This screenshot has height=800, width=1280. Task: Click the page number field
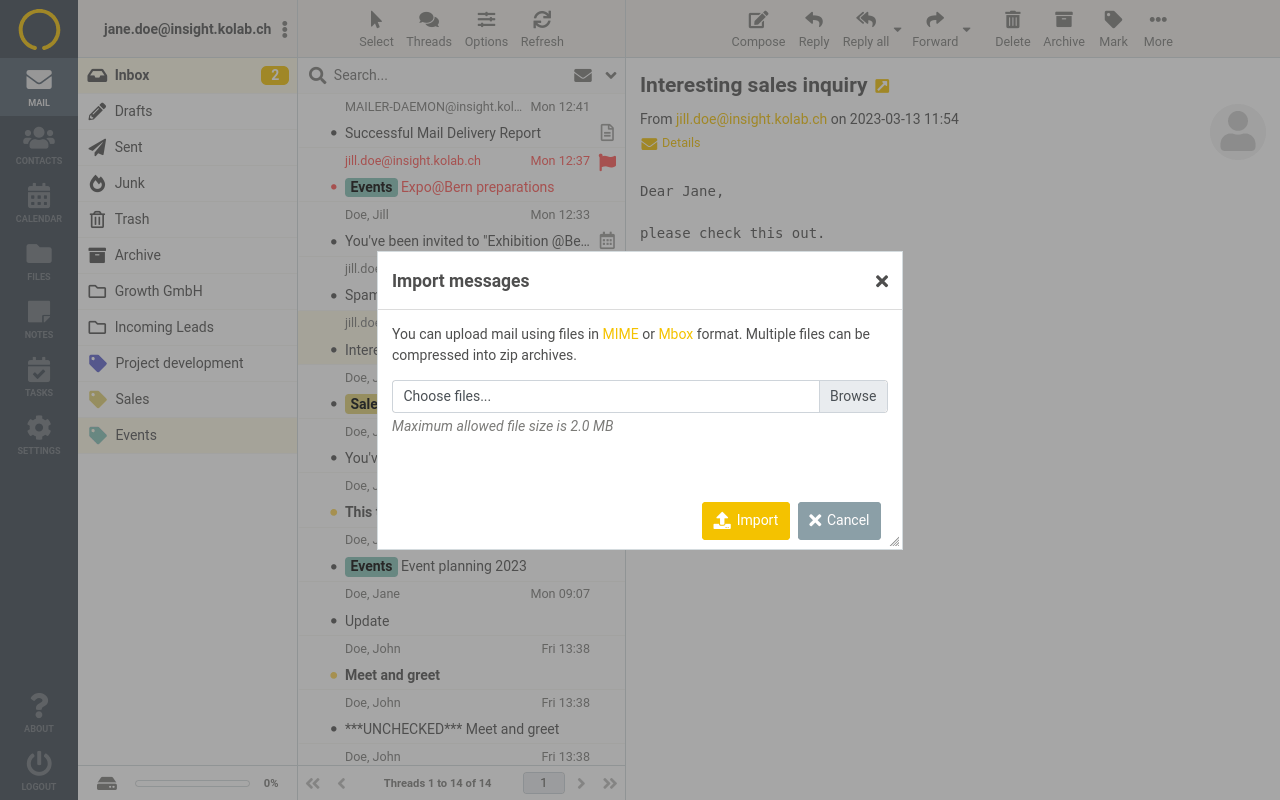click(544, 783)
